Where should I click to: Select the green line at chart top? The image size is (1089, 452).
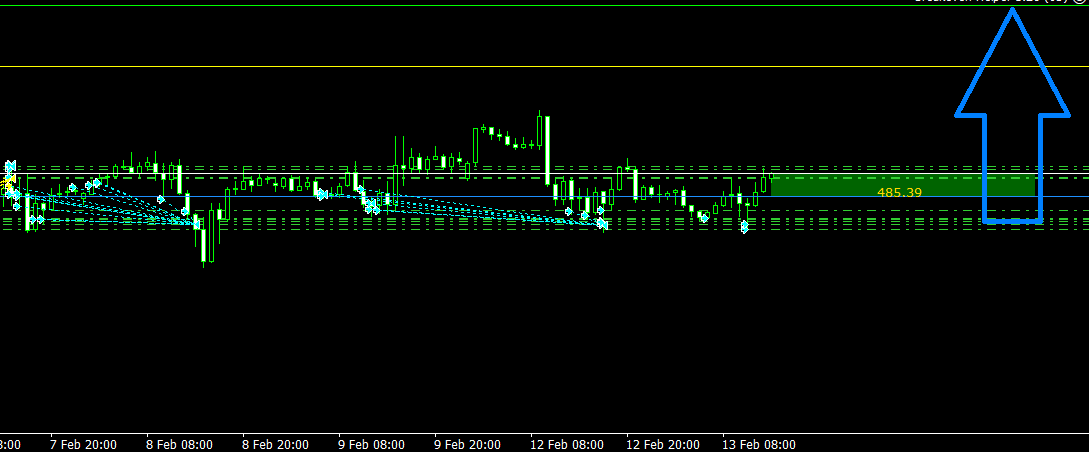[x=500, y=7]
